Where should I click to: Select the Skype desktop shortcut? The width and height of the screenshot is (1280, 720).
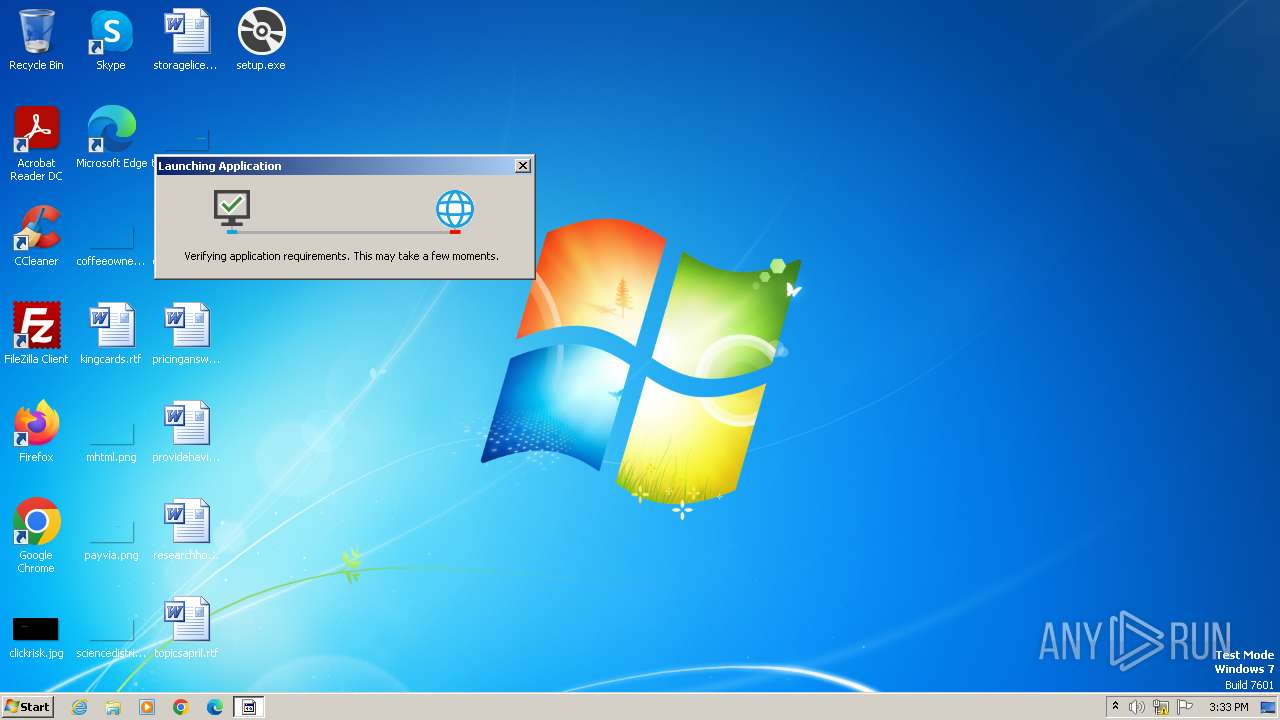pos(111,40)
